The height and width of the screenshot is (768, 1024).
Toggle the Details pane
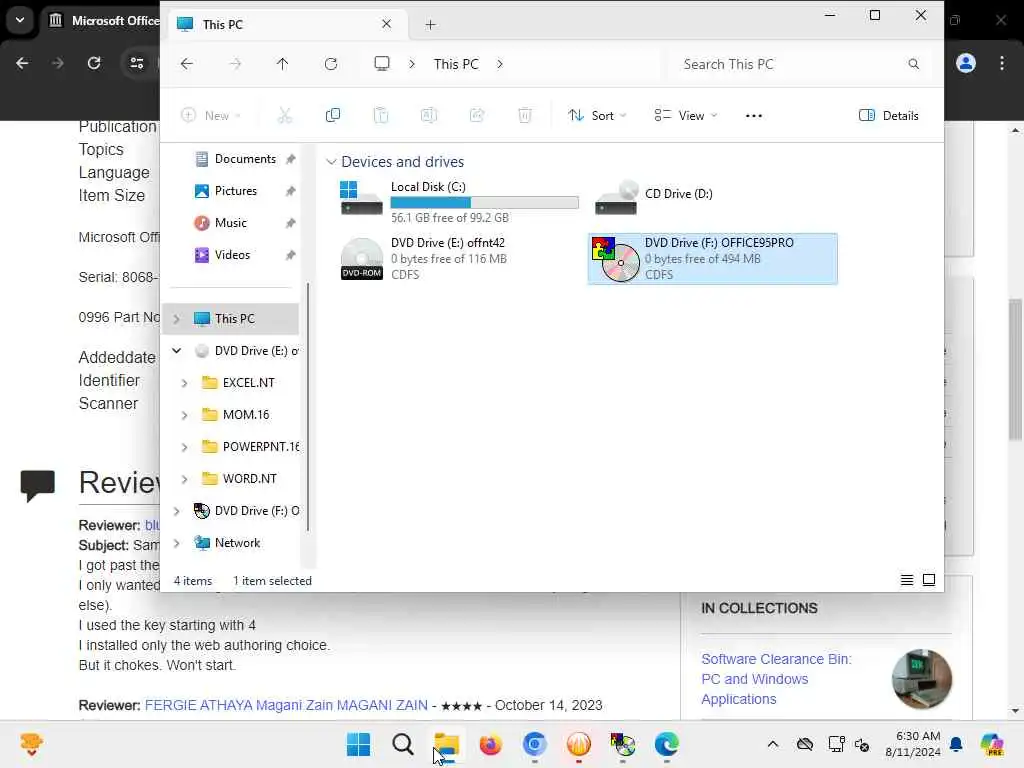tap(888, 116)
